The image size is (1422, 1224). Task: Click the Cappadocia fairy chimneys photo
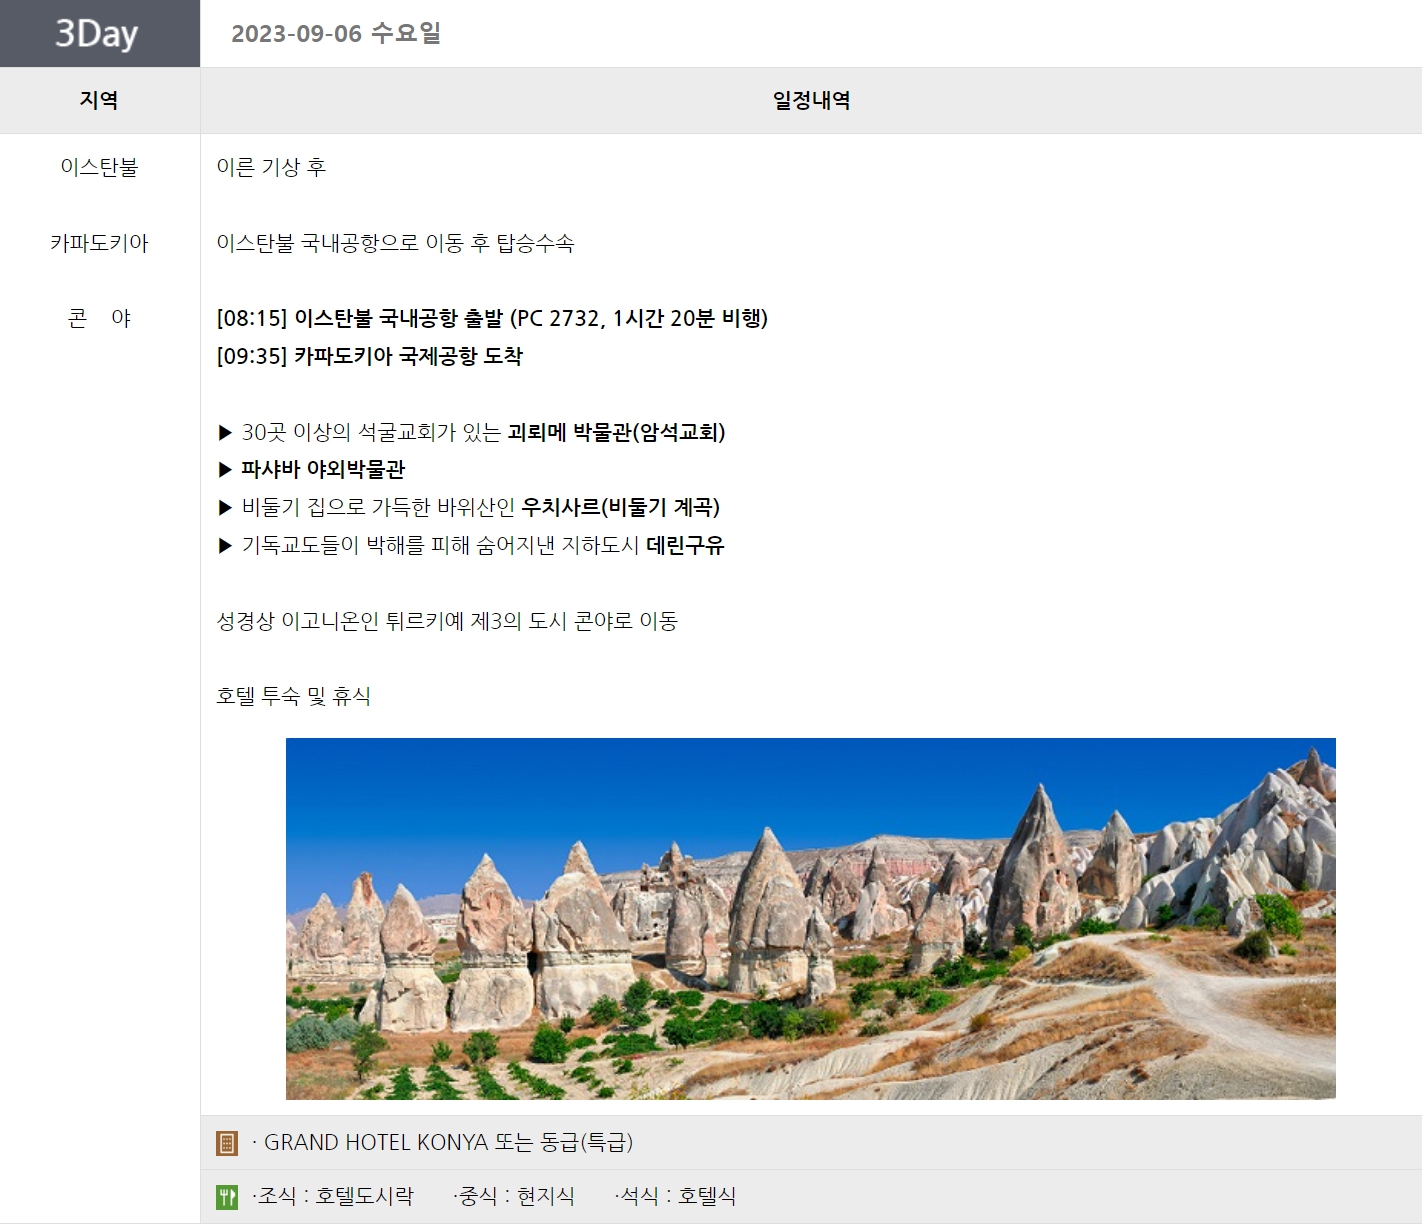pos(810,918)
